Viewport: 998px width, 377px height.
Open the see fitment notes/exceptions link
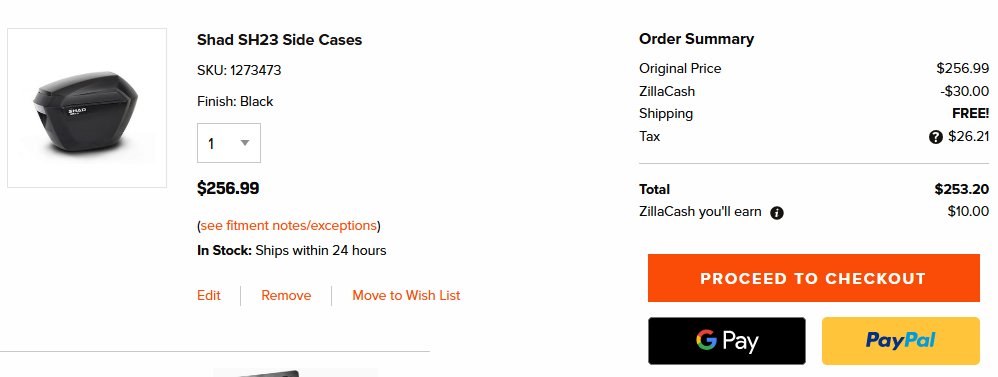click(x=288, y=225)
